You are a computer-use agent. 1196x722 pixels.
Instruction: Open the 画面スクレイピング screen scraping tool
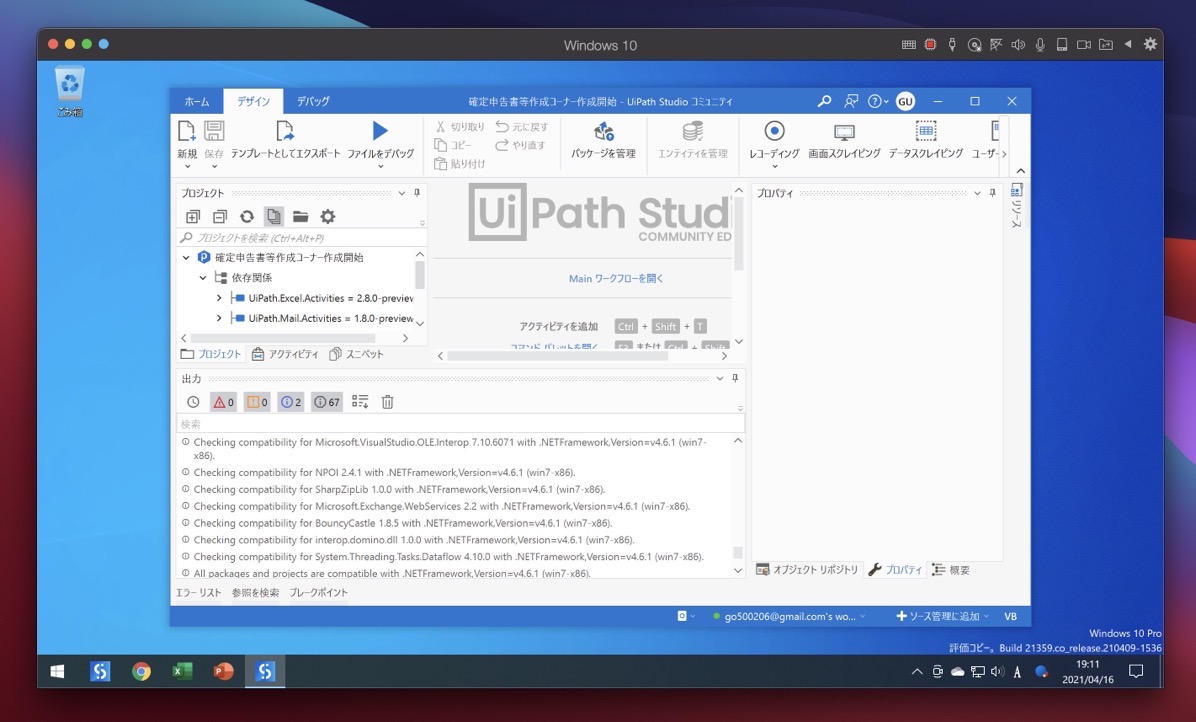click(x=844, y=132)
